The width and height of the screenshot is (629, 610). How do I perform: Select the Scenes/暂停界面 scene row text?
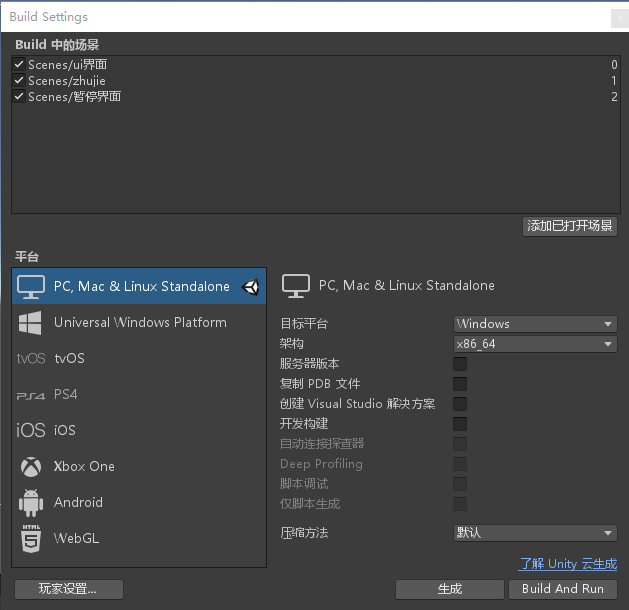[x=74, y=97]
